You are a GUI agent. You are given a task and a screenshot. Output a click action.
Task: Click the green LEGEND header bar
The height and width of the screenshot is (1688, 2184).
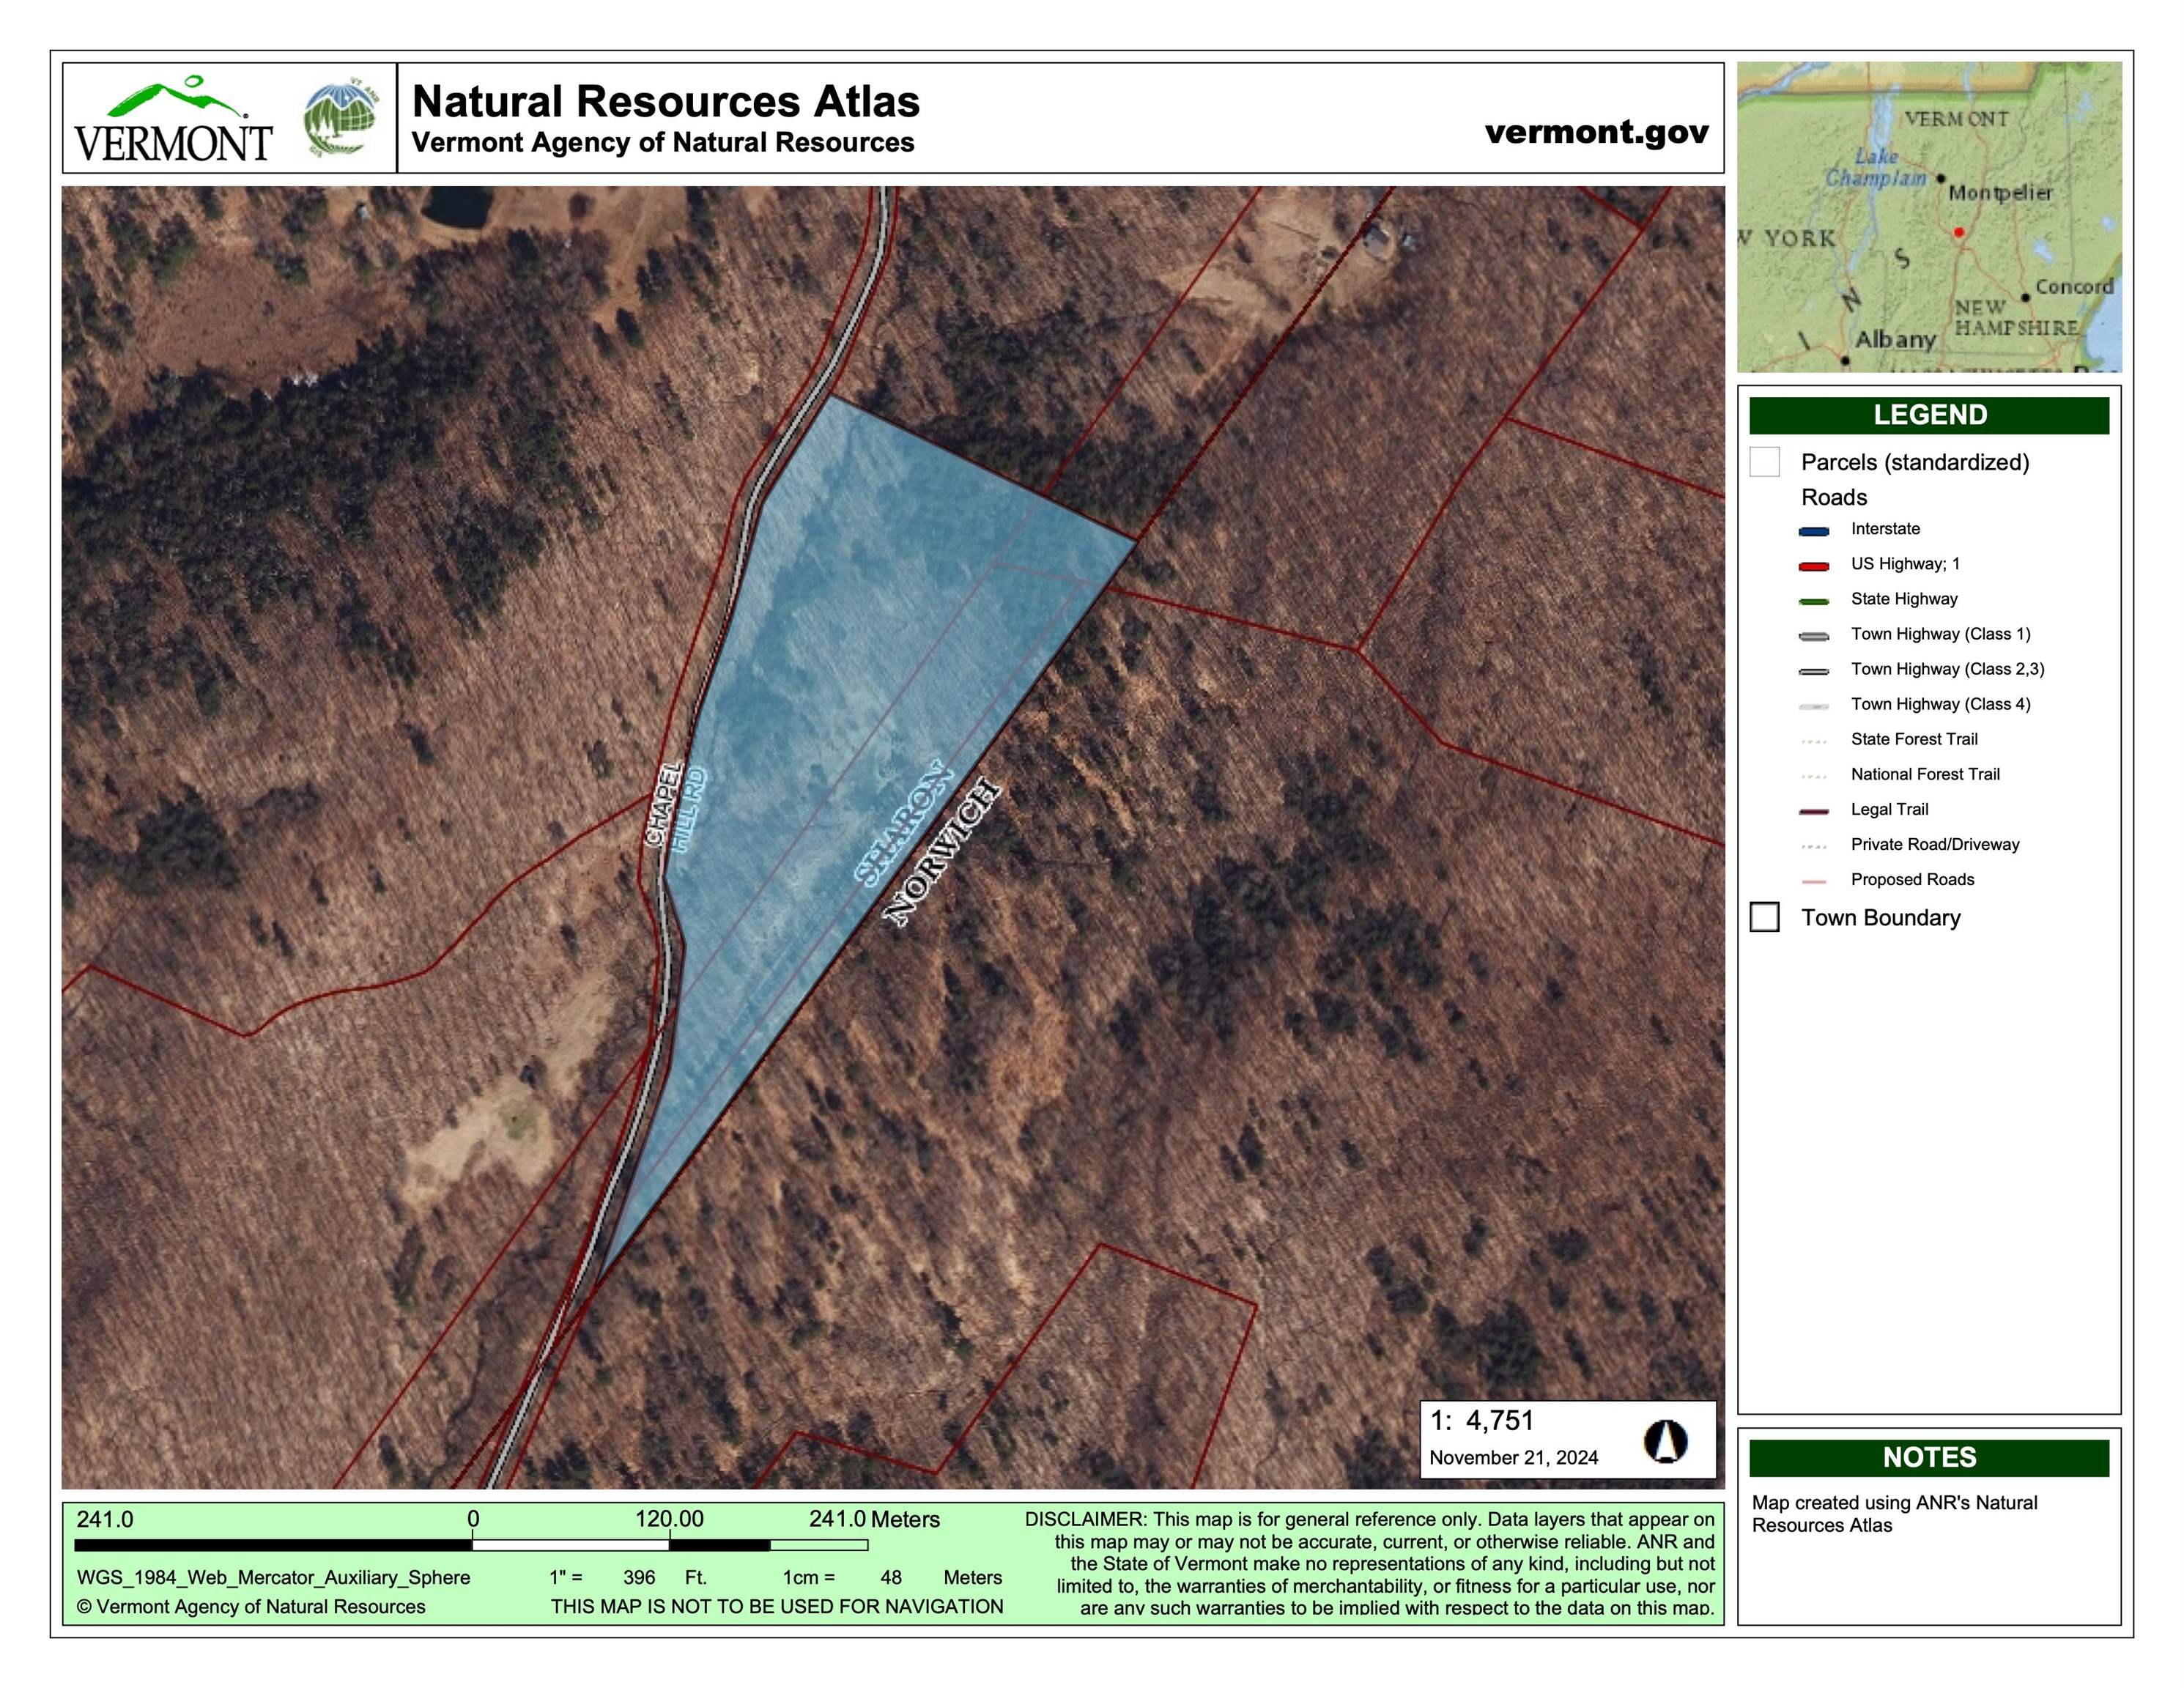tap(1928, 415)
